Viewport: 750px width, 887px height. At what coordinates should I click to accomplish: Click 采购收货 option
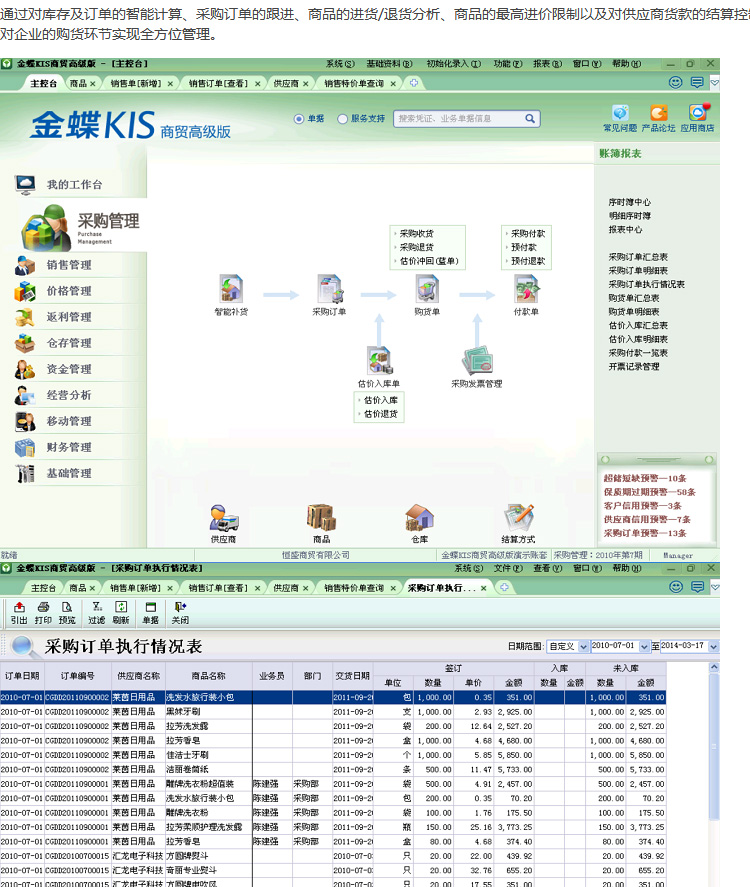417,233
